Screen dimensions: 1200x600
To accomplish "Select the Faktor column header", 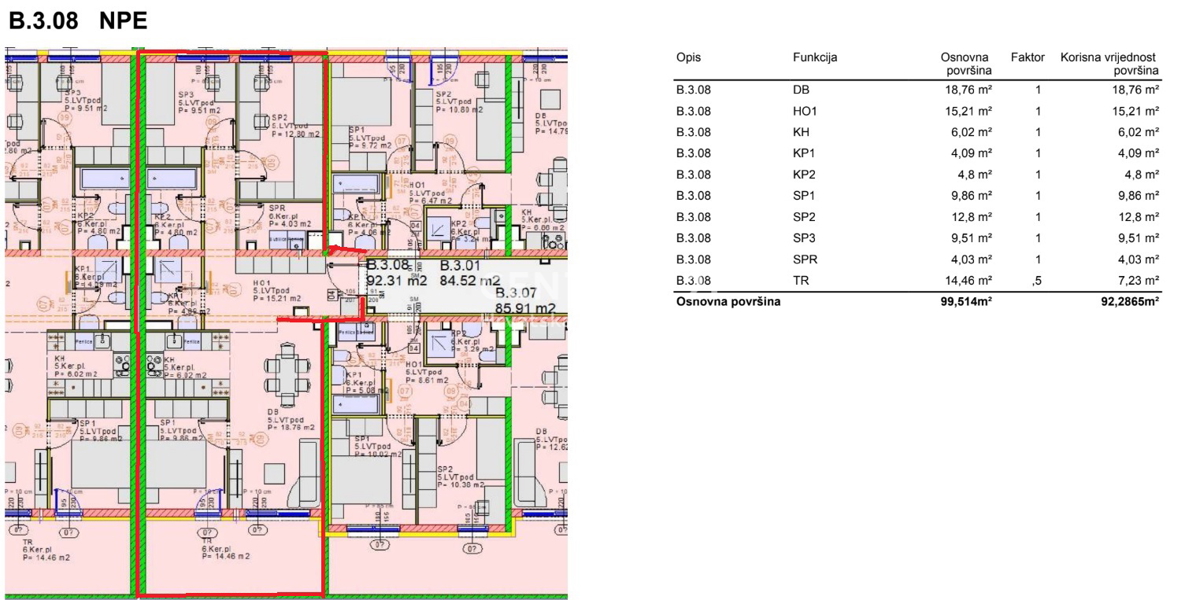I will click(1027, 58).
